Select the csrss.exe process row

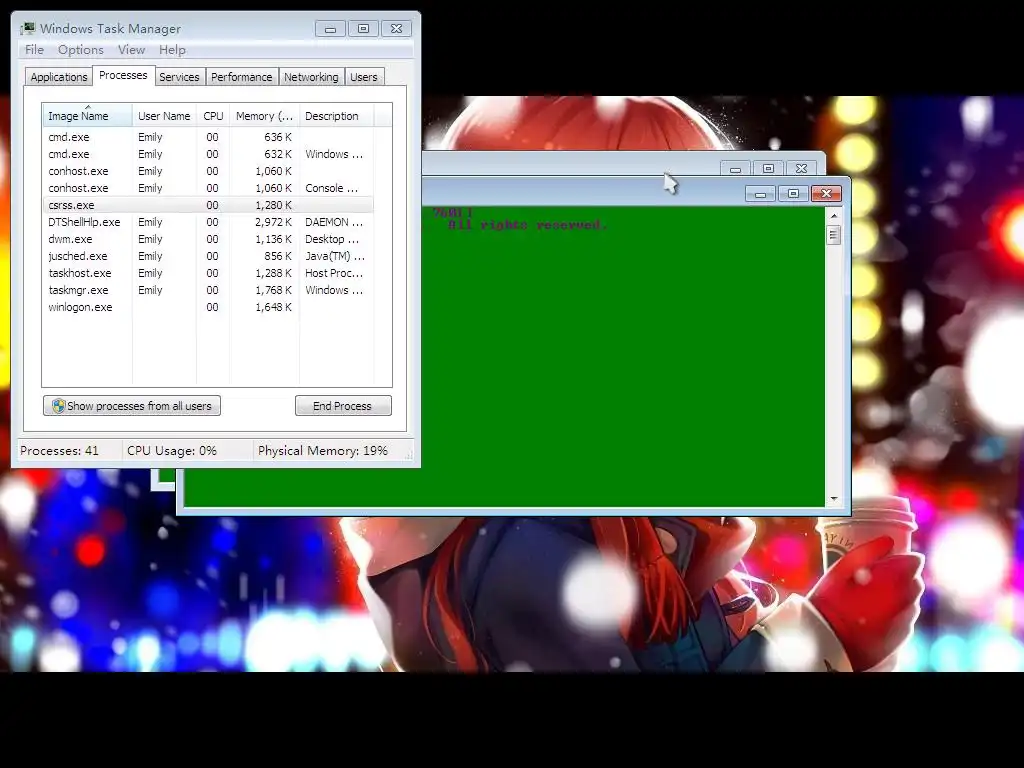[x=208, y=205]
